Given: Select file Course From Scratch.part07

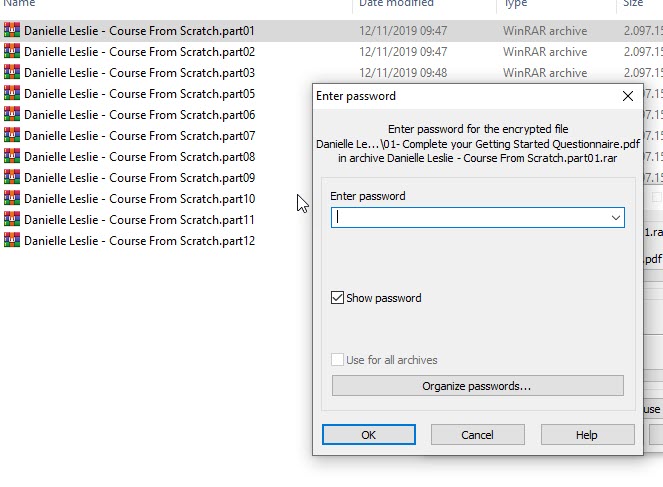Looking at the screenshot, I should (x=140, y=136).
